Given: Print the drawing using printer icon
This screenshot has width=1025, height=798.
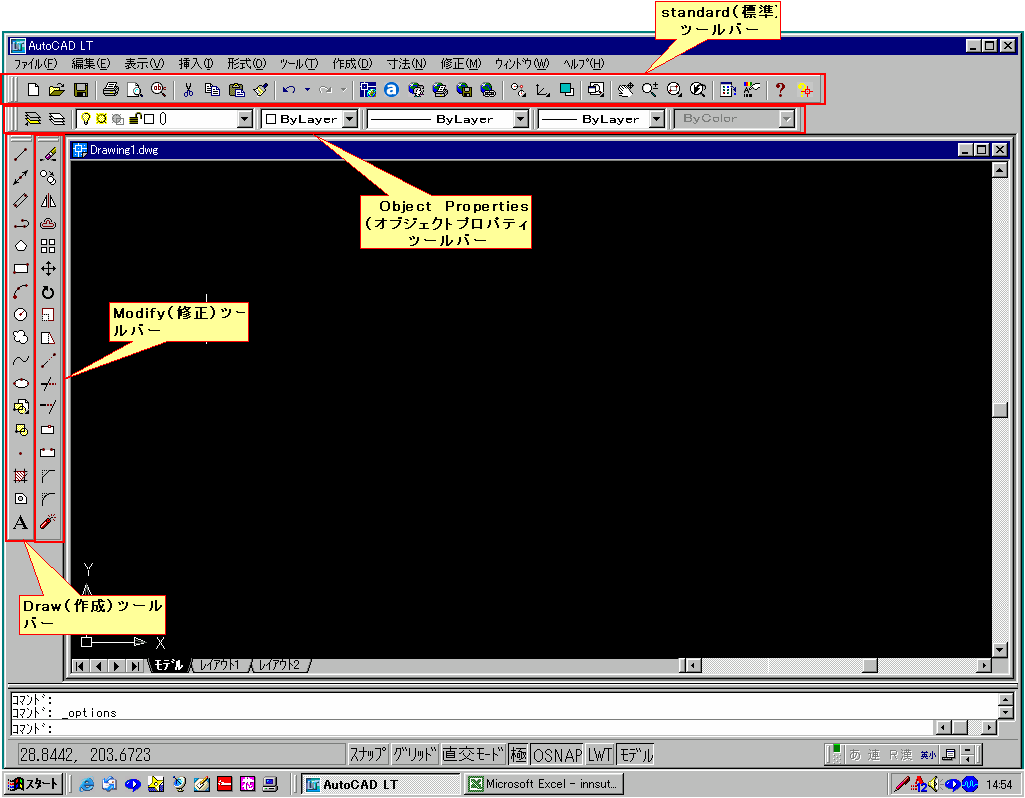Looking at the screenshot, I should pyautogui.click(x=110, y=90).
